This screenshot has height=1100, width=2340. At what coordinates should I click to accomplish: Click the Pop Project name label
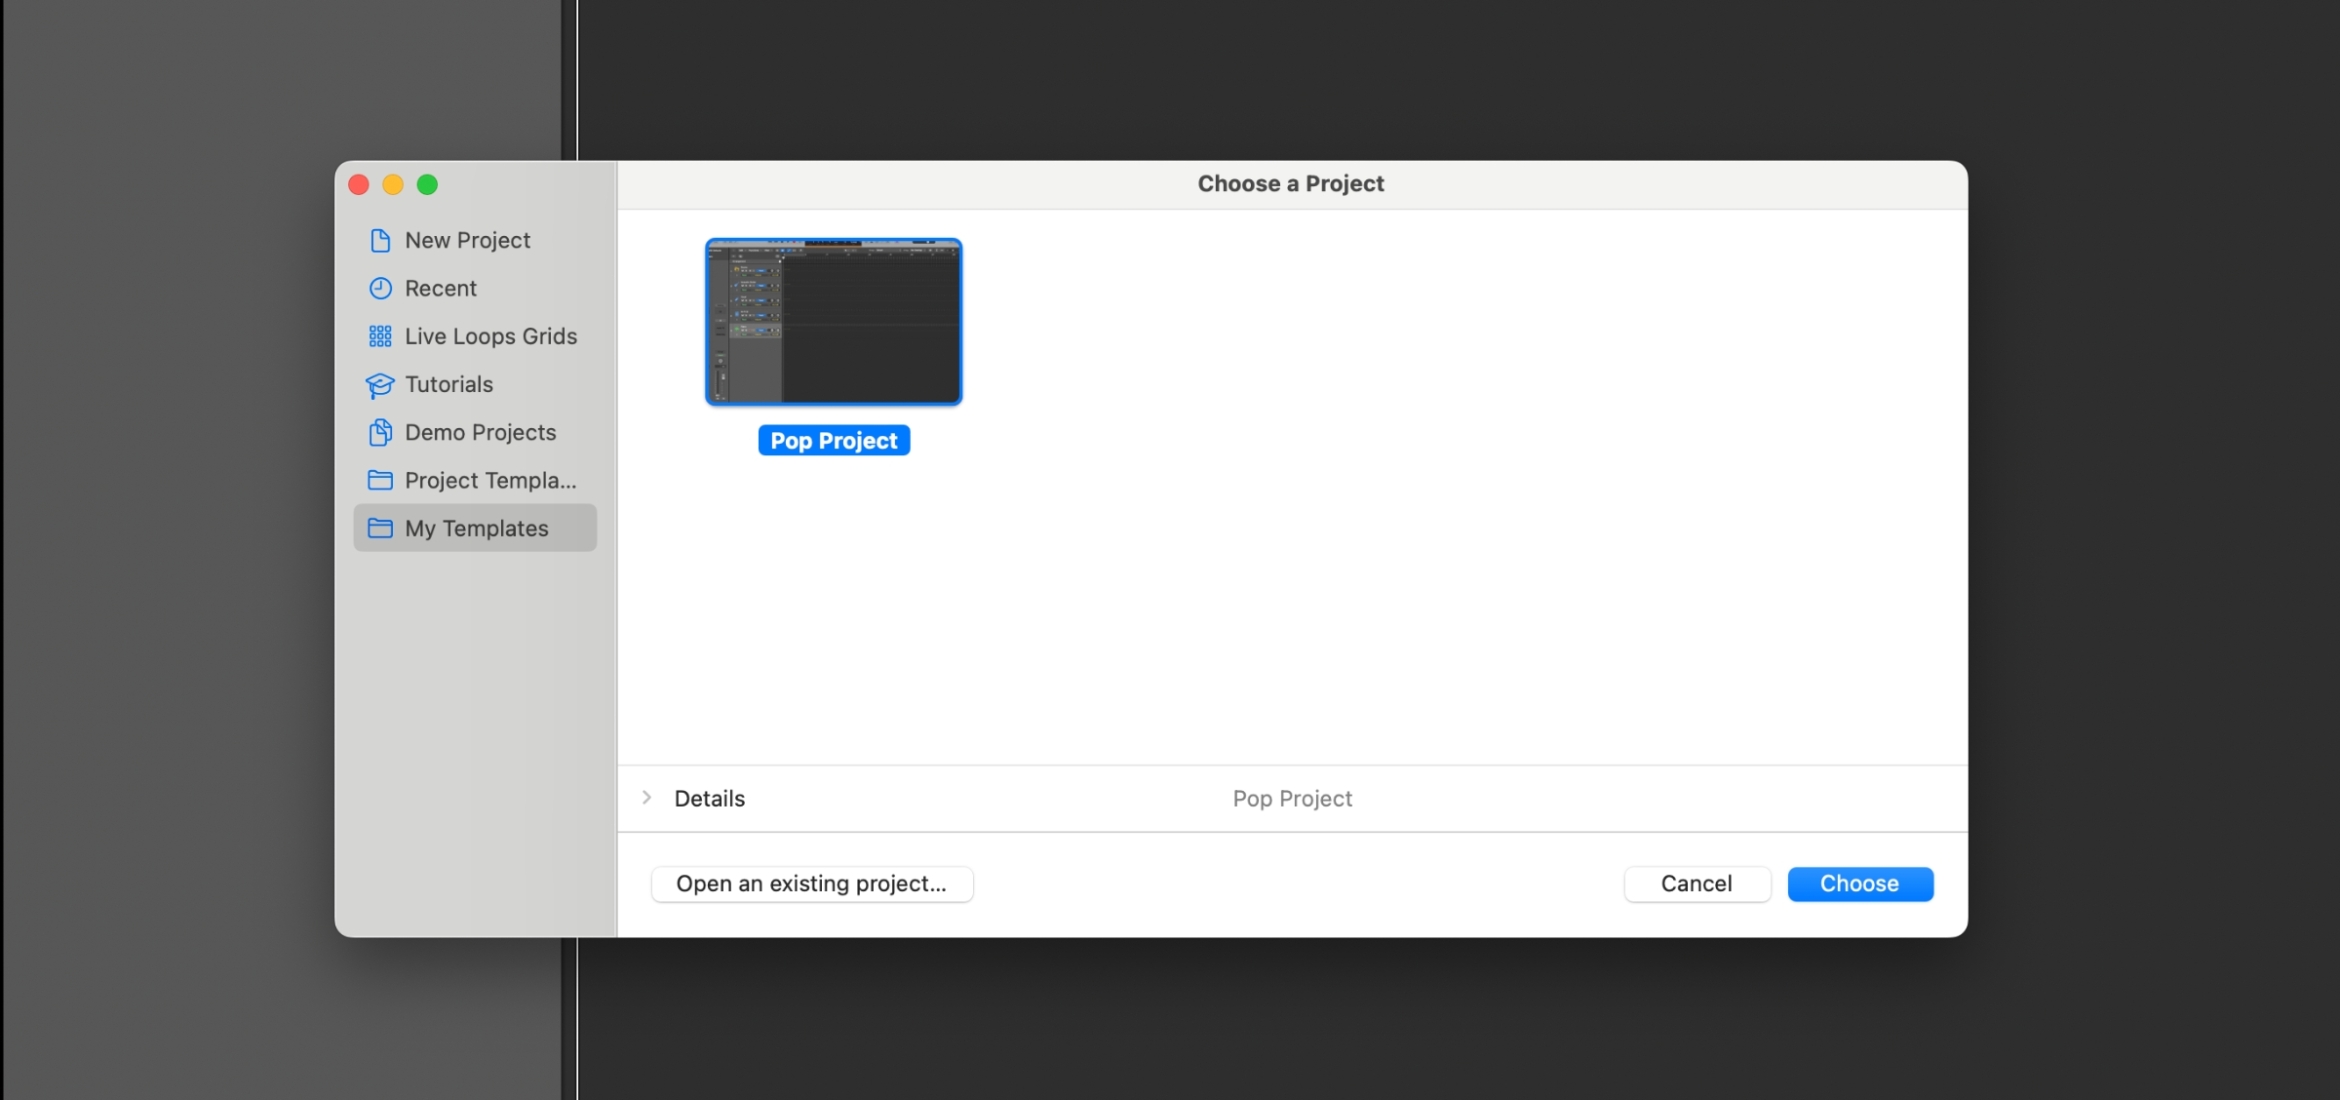(x=833, y=440)
